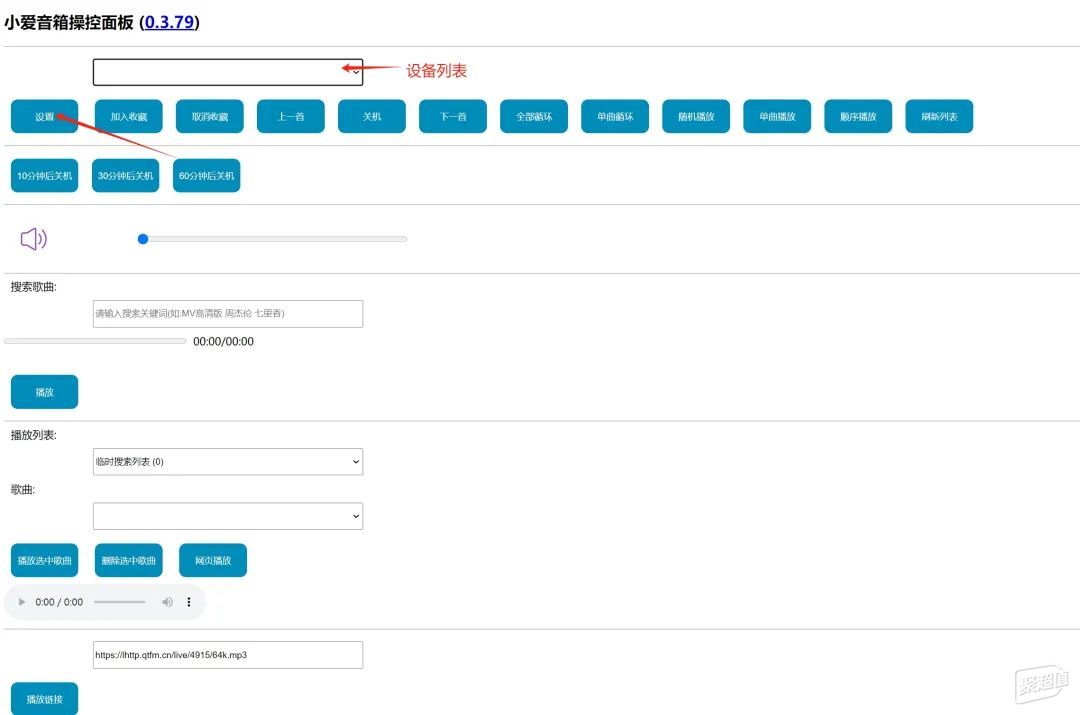Click 刷新列表 to refresh list
Screen dimensions: 1080x715
tap(939, 116)
